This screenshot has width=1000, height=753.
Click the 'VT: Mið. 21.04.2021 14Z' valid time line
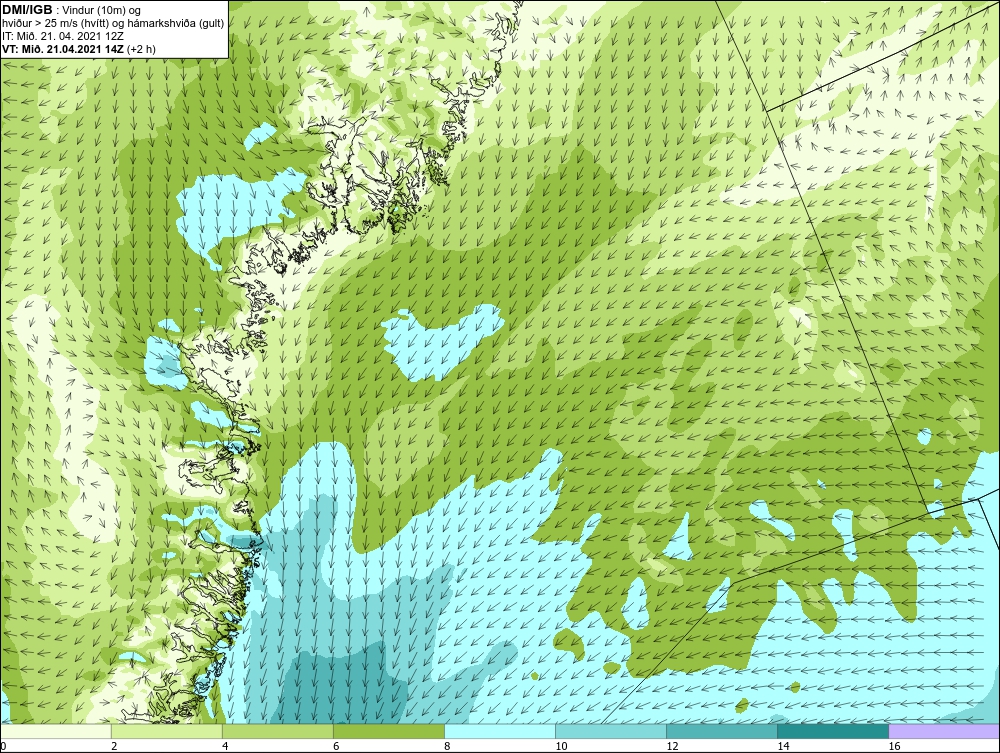(62, 48)
